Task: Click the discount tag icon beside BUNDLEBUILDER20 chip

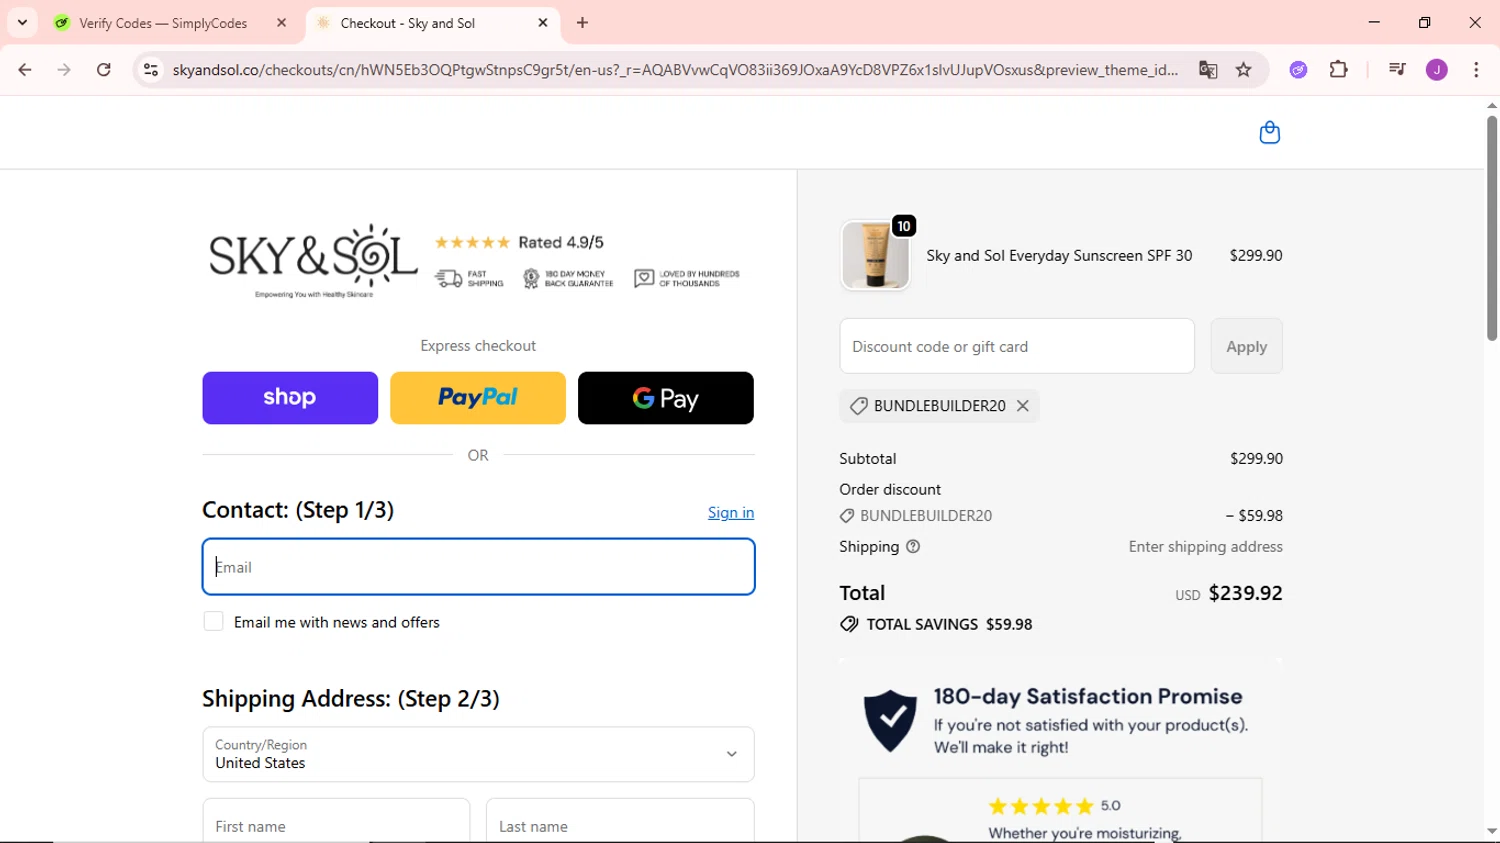Action: pos(858,406)
